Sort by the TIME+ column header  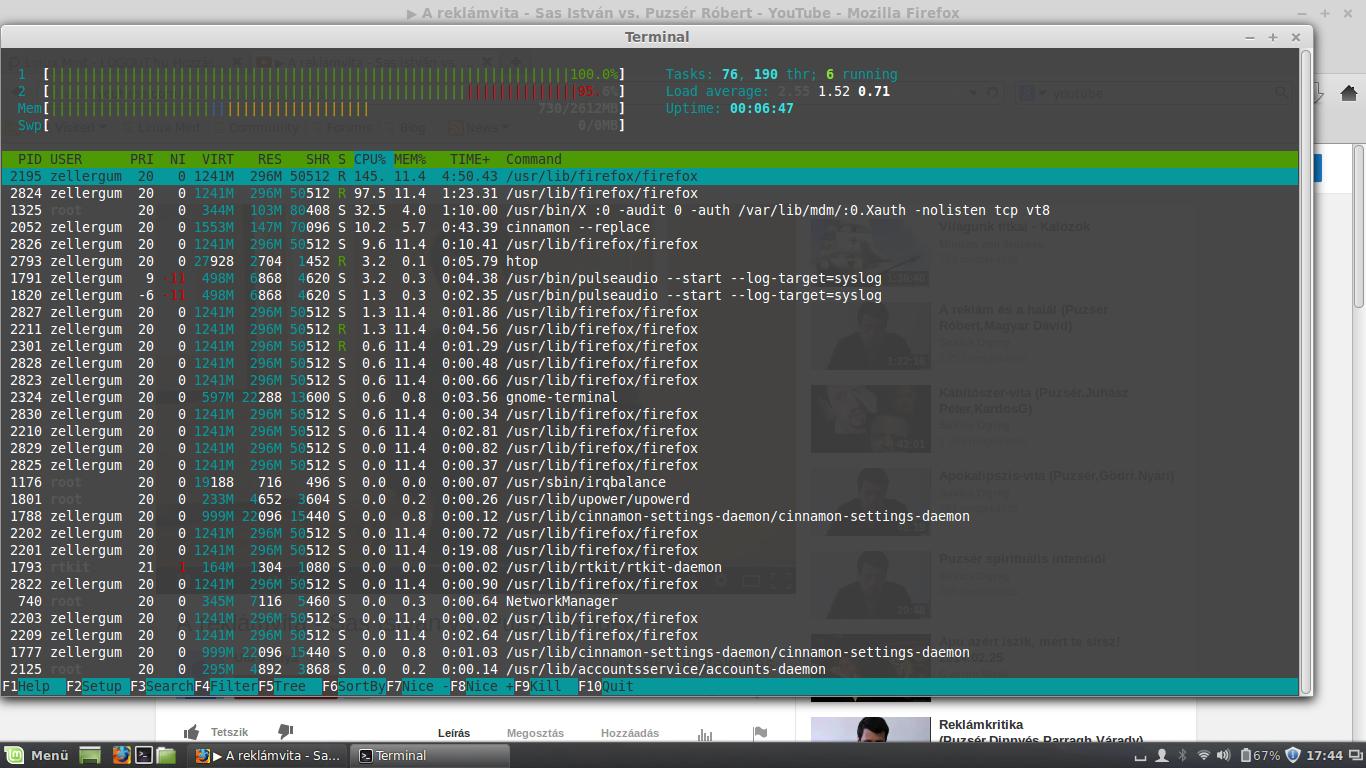tap(470, 159)
